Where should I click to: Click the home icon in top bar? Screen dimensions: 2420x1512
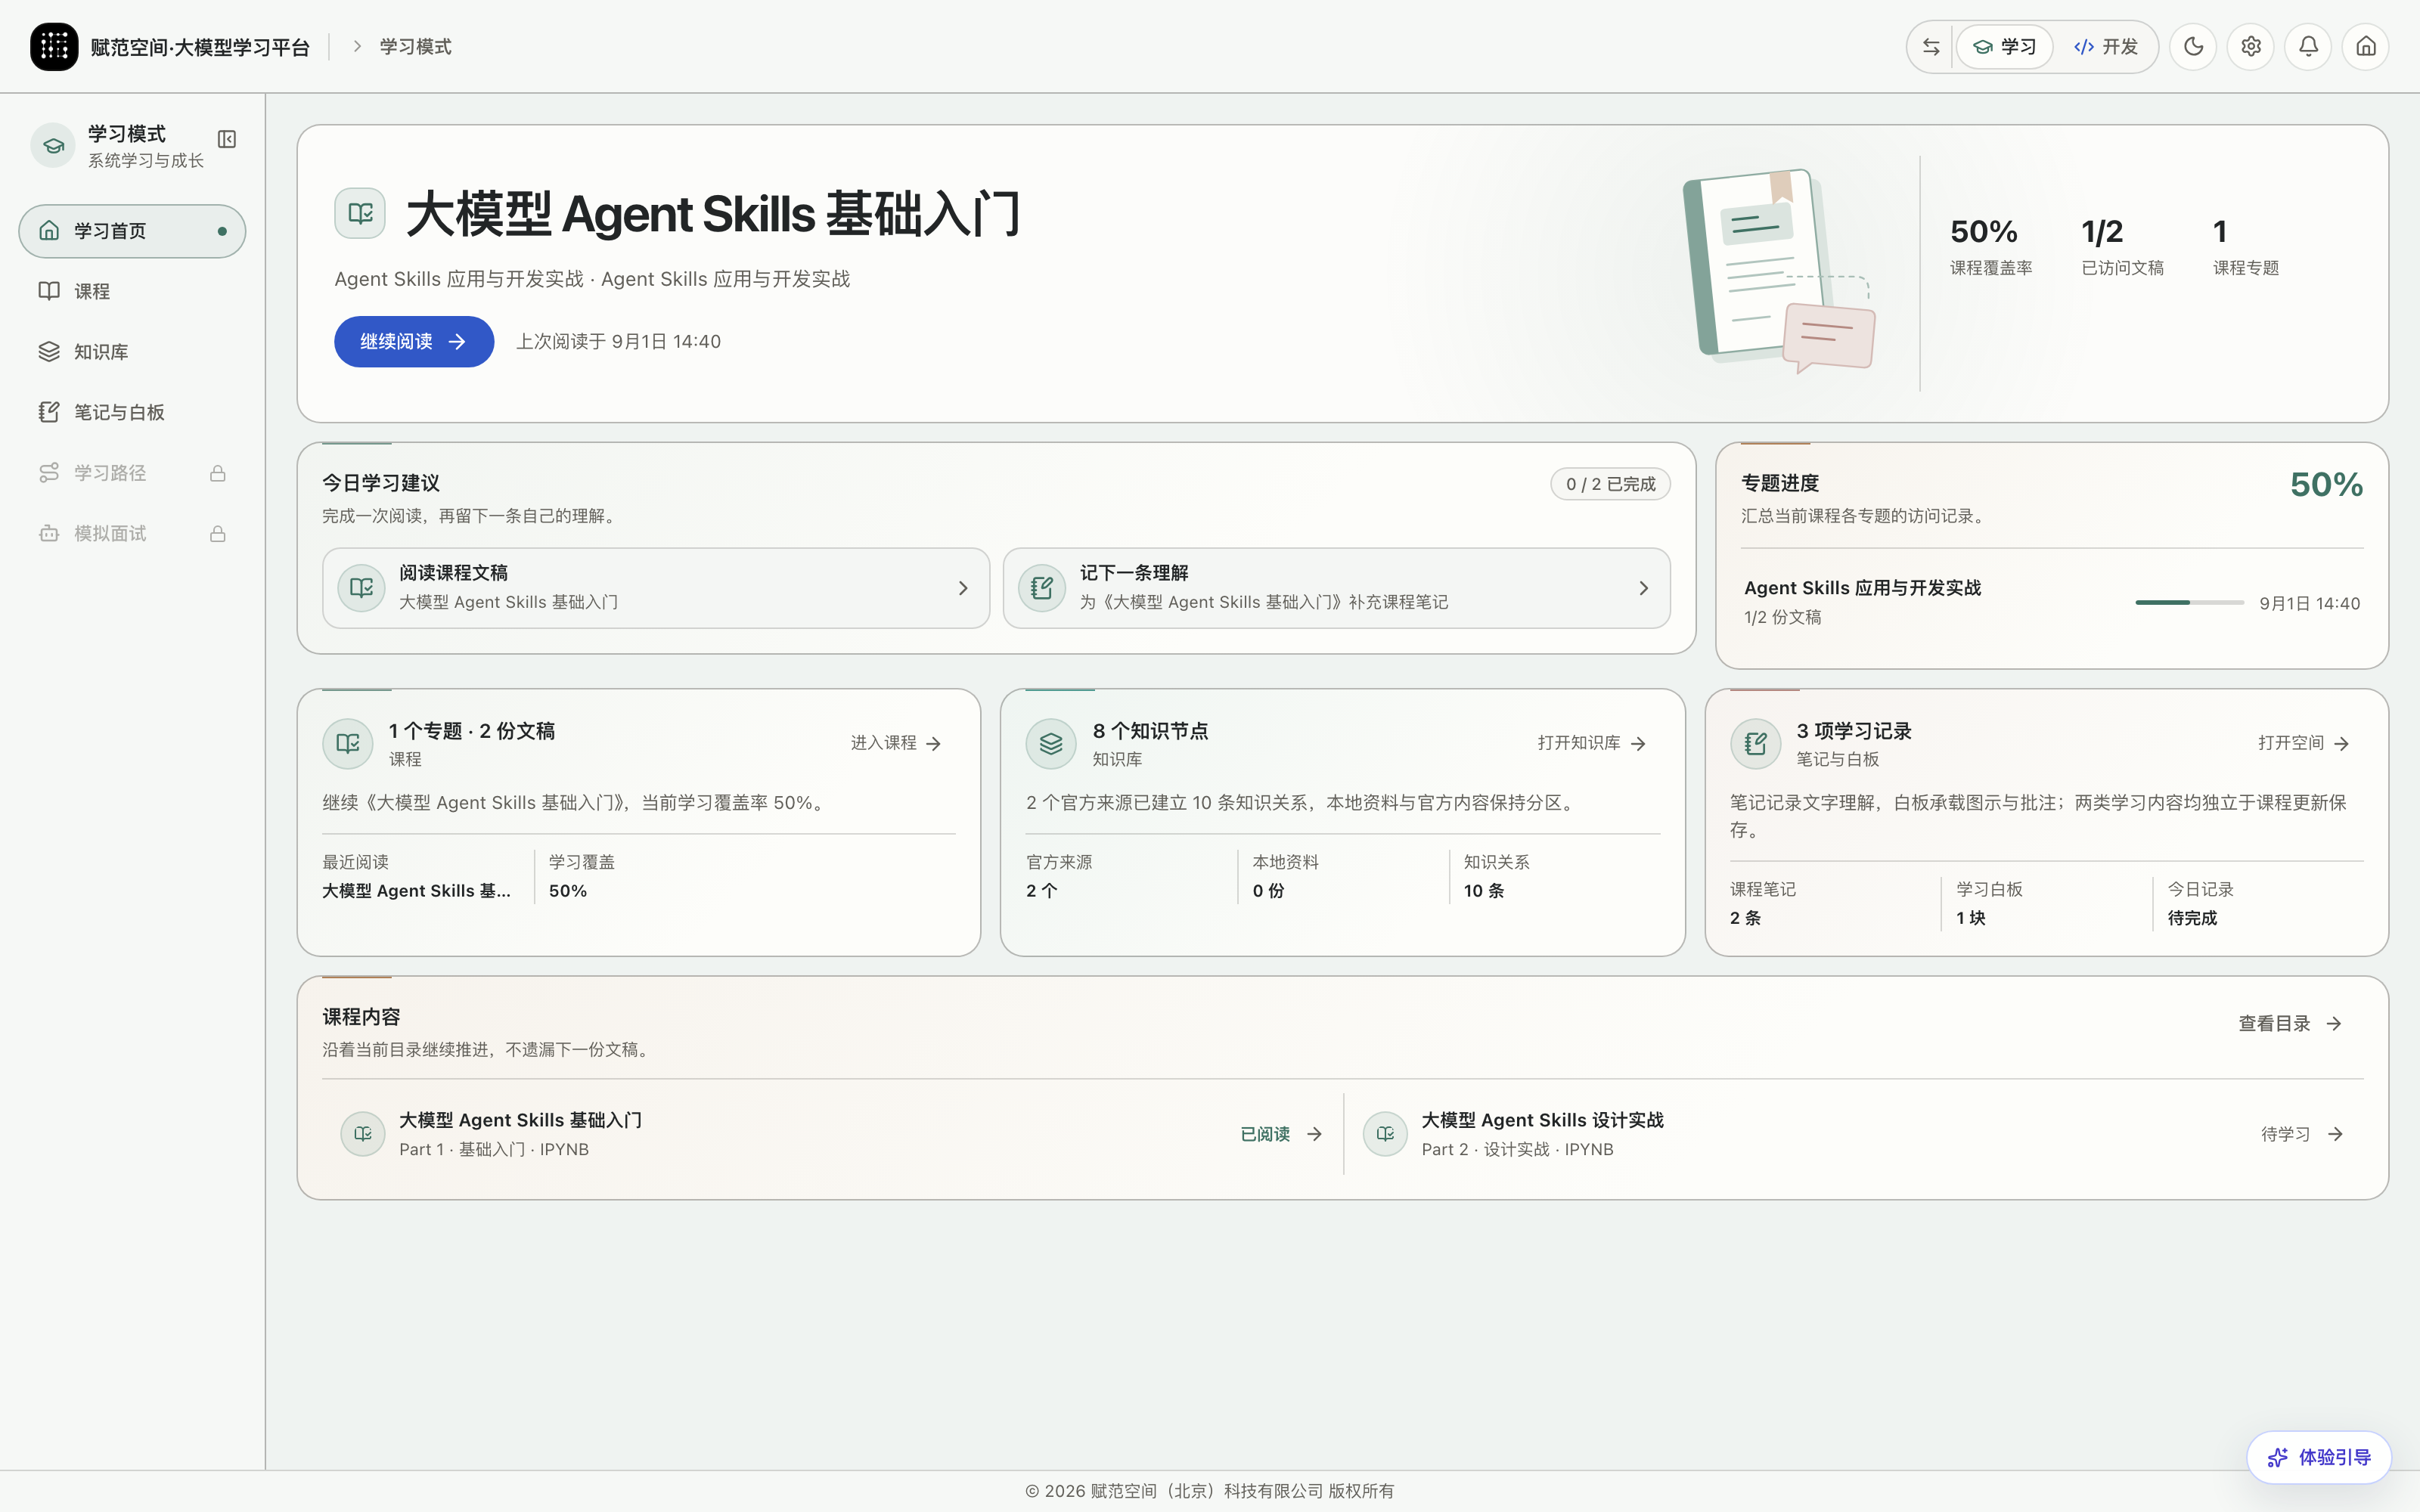click(x=2366, y=47)
